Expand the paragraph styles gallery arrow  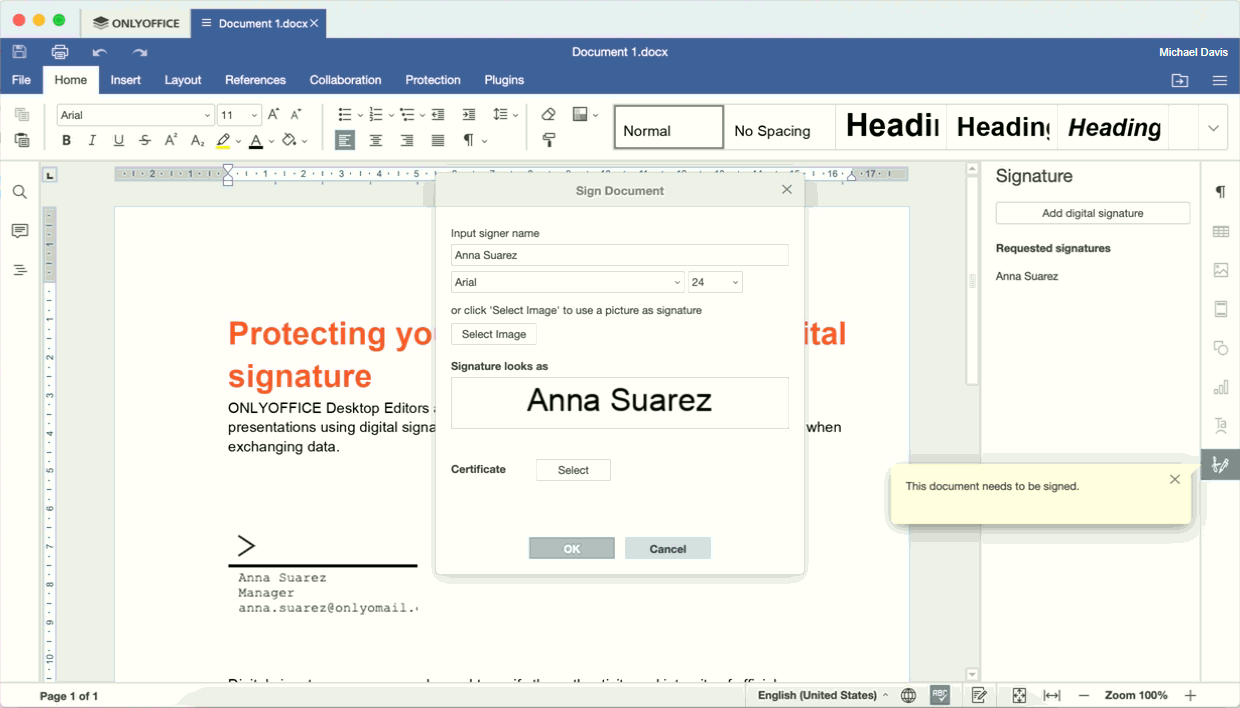tap(1213, 128)
